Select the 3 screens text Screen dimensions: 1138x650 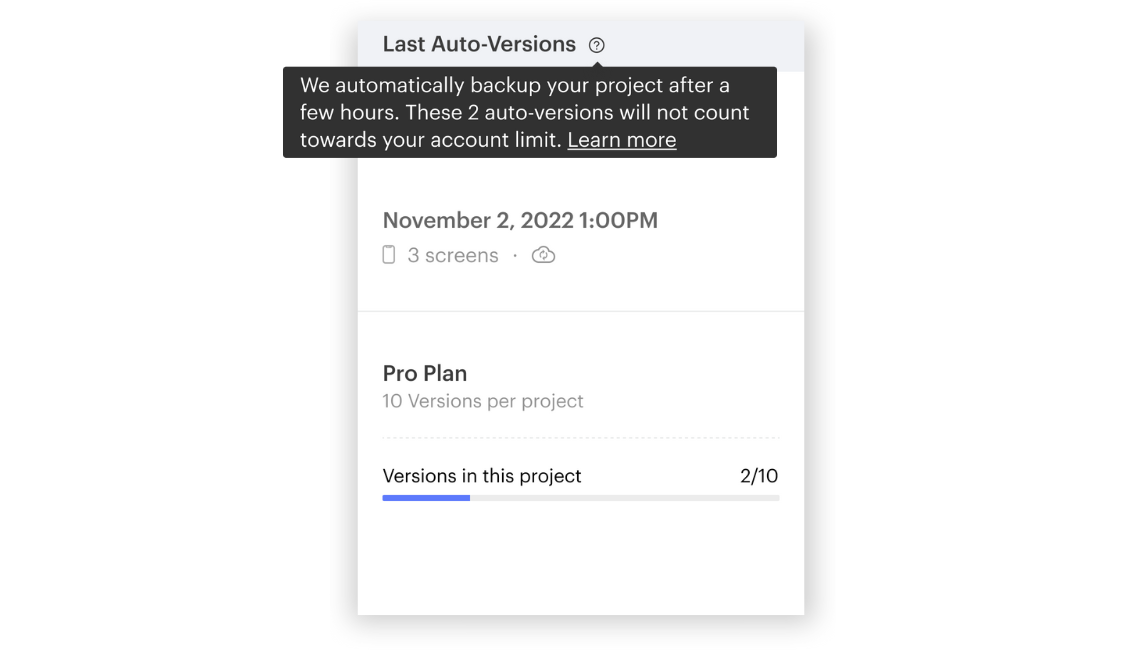453,255
